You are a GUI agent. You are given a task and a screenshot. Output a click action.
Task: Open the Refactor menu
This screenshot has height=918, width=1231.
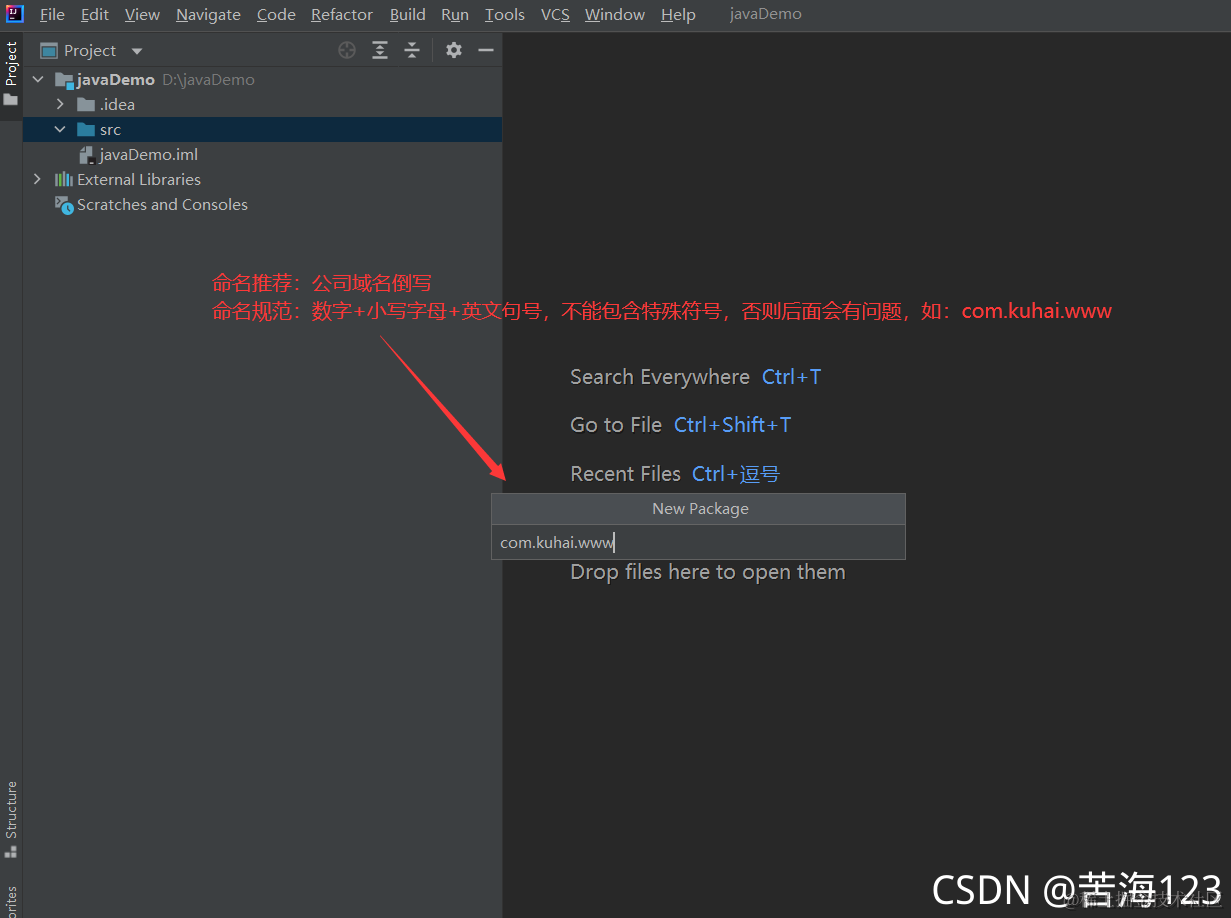342,15
